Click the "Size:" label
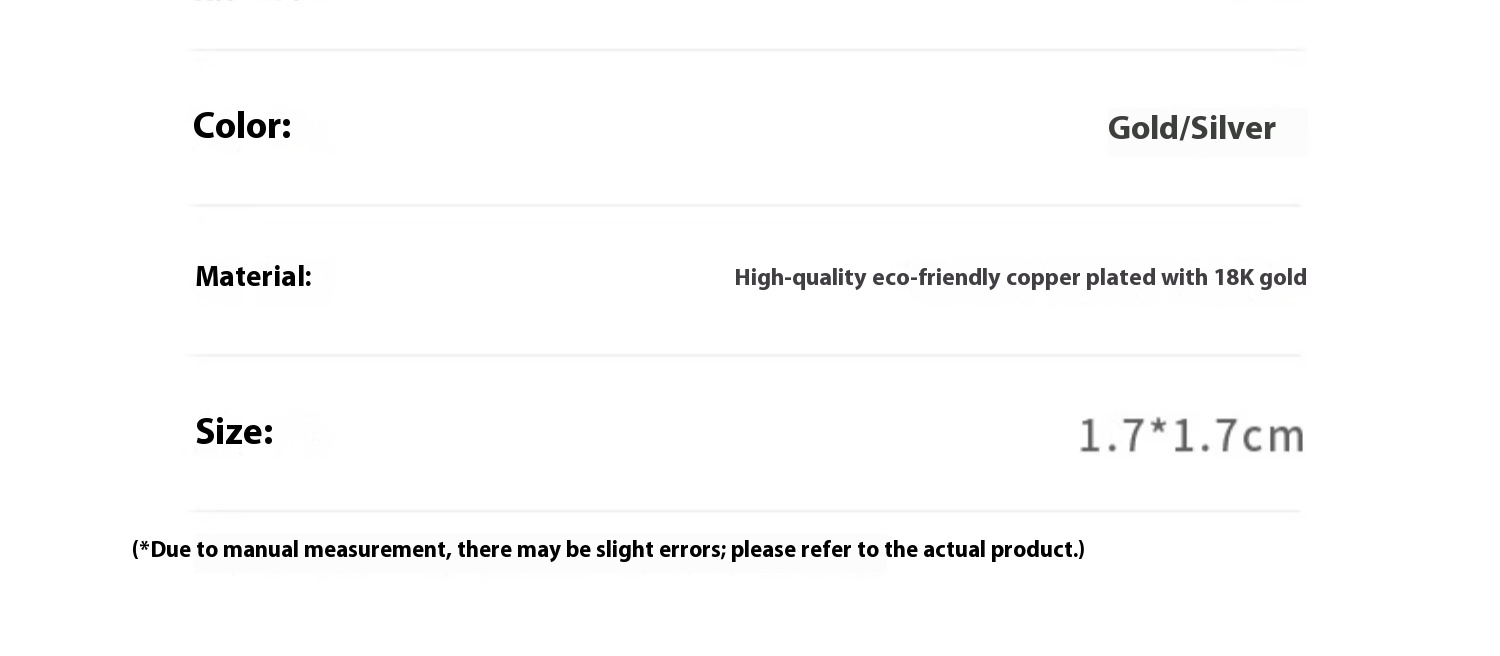 [x=234, y=432]
